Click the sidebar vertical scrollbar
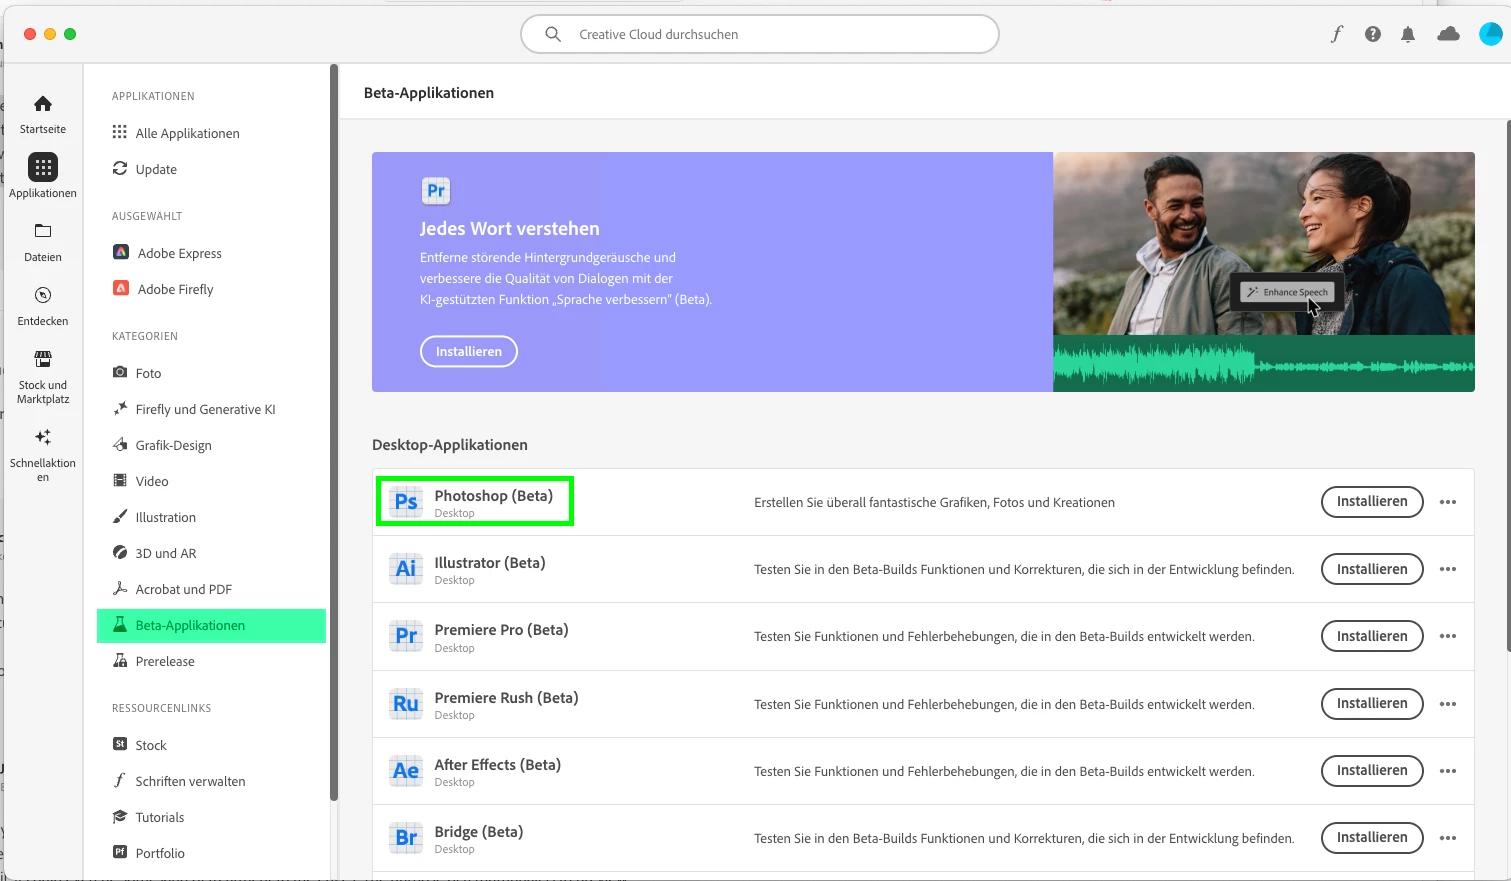Screen dimensions: 1511x881 pos(334,432)
